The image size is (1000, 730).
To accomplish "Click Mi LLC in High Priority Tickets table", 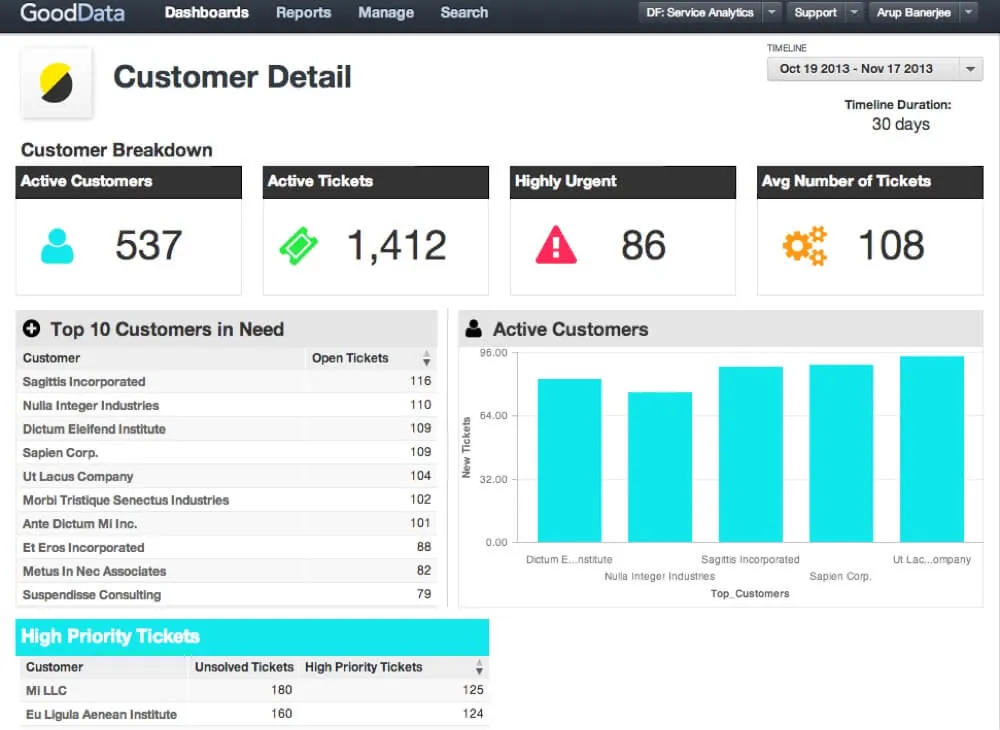I will pyautogui.click(x=45, y=690).
